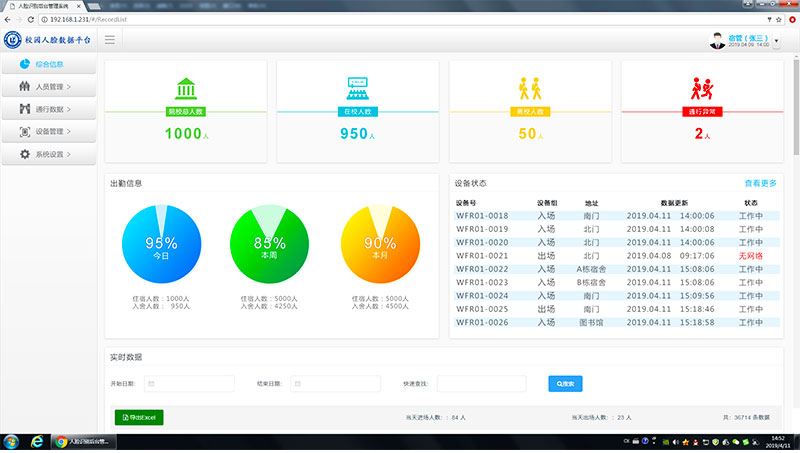Click the campus platform logo emblem

click(13, 40)
